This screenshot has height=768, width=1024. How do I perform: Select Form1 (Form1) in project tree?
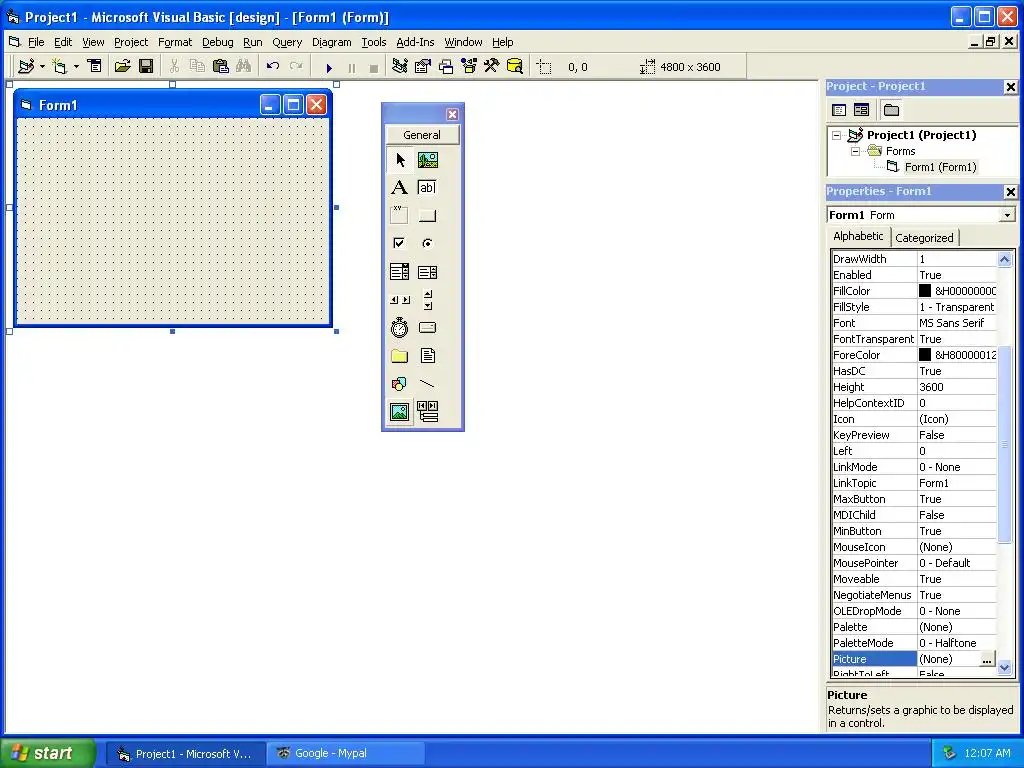tap(940, 167)
